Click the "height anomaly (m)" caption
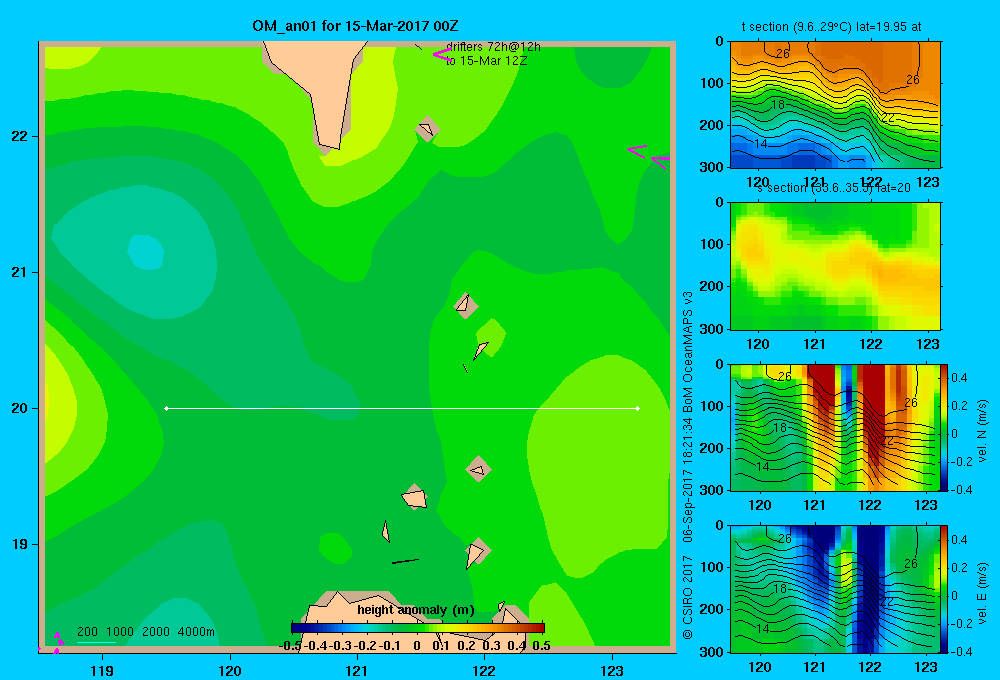Image resolution: width=1000 pixels, height=680 pixels. [416, 610]
